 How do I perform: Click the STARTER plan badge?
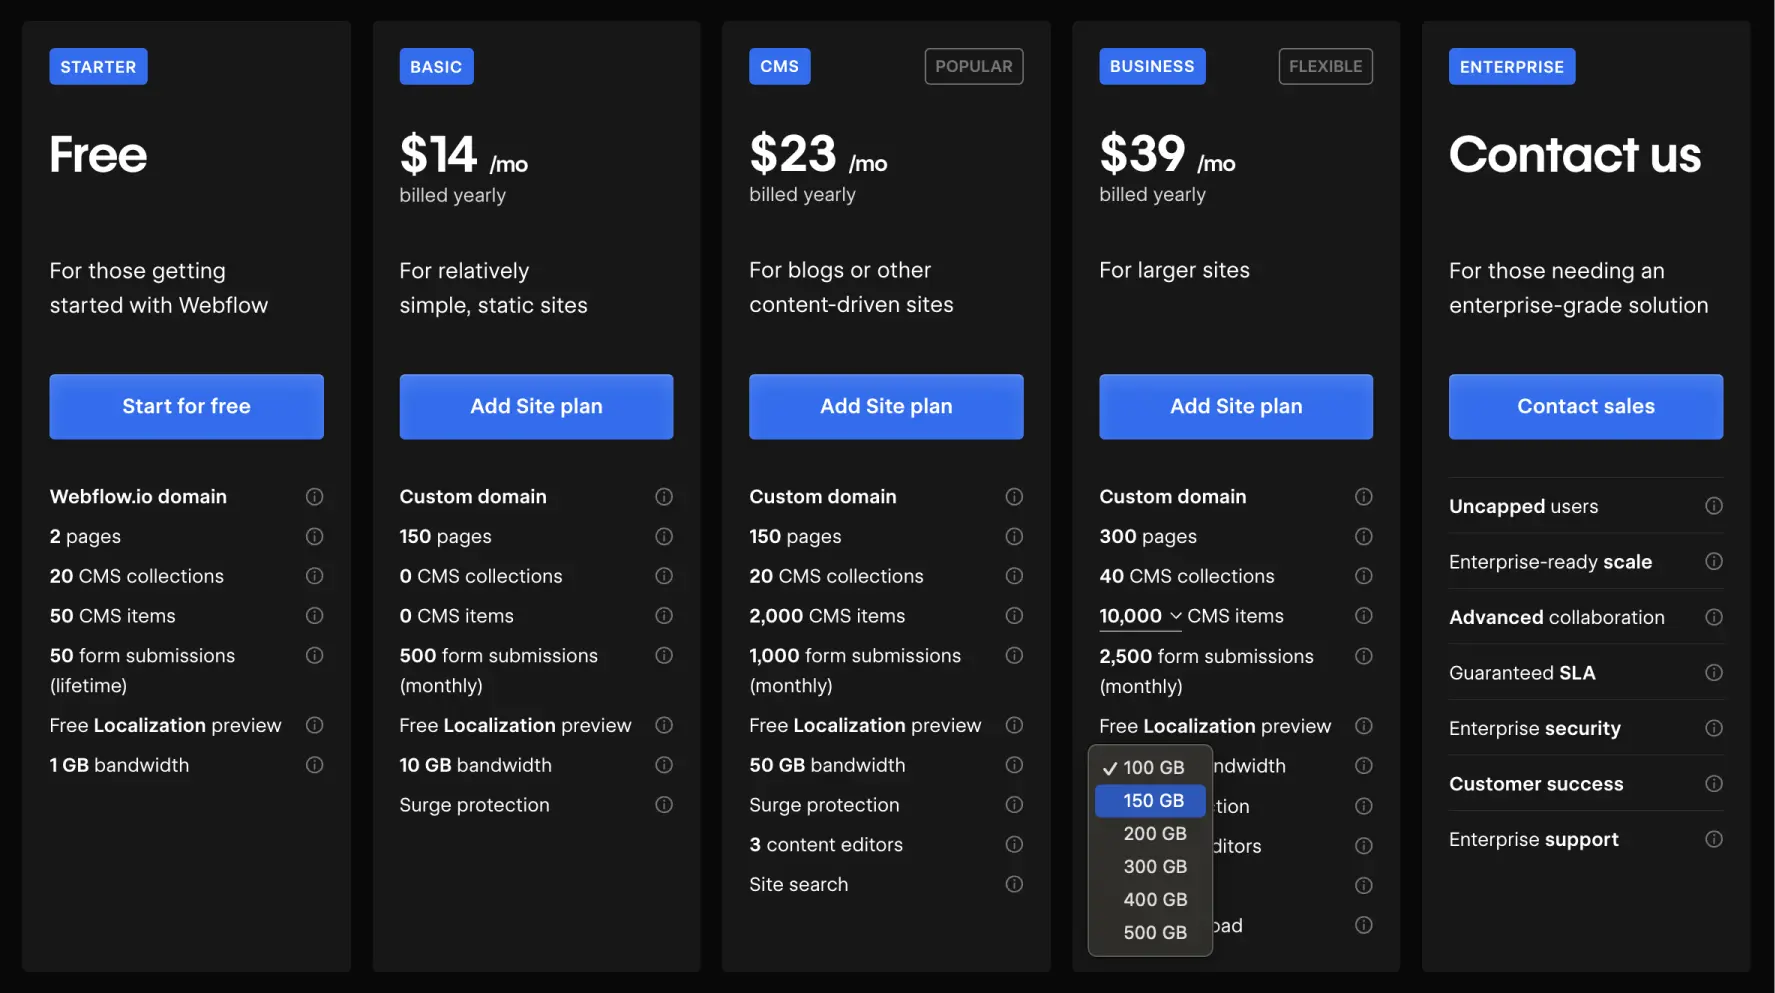coord(98,67)
